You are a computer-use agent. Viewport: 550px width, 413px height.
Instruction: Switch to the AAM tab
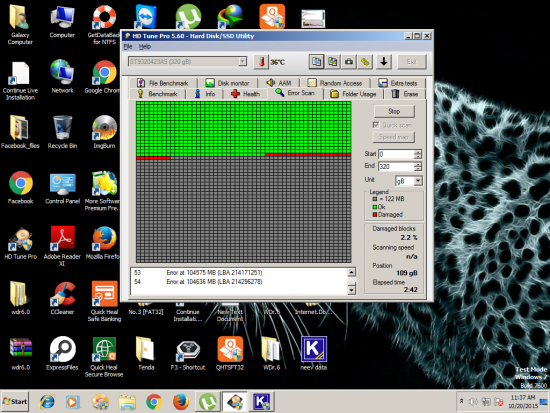click(x=279, y=83)
